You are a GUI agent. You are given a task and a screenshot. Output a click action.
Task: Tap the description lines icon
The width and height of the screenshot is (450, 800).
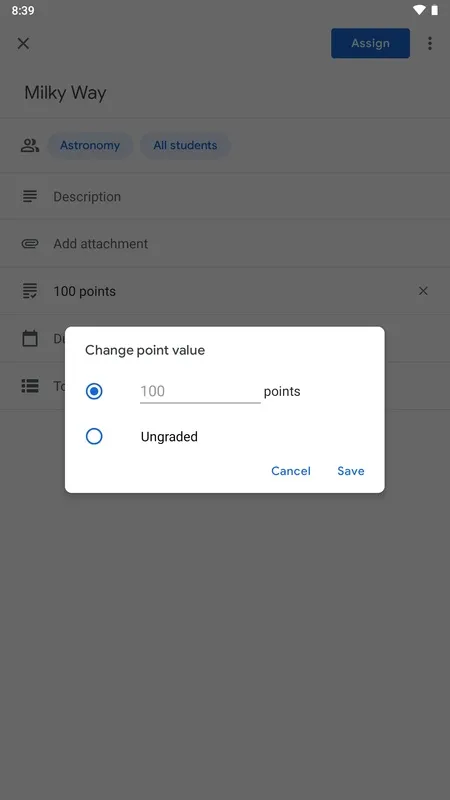30,196
